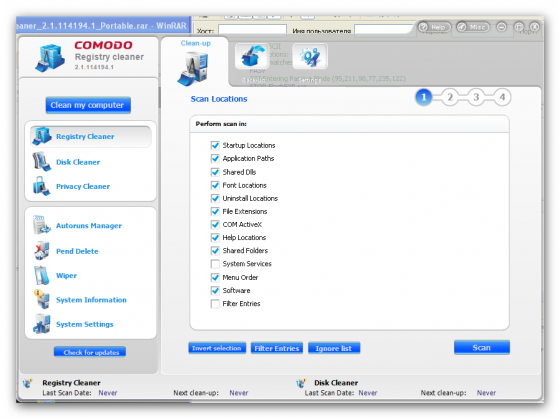Screen dimensions: 560x419
Task: Click wizard step 1 circle
Action: click(424, 97)
